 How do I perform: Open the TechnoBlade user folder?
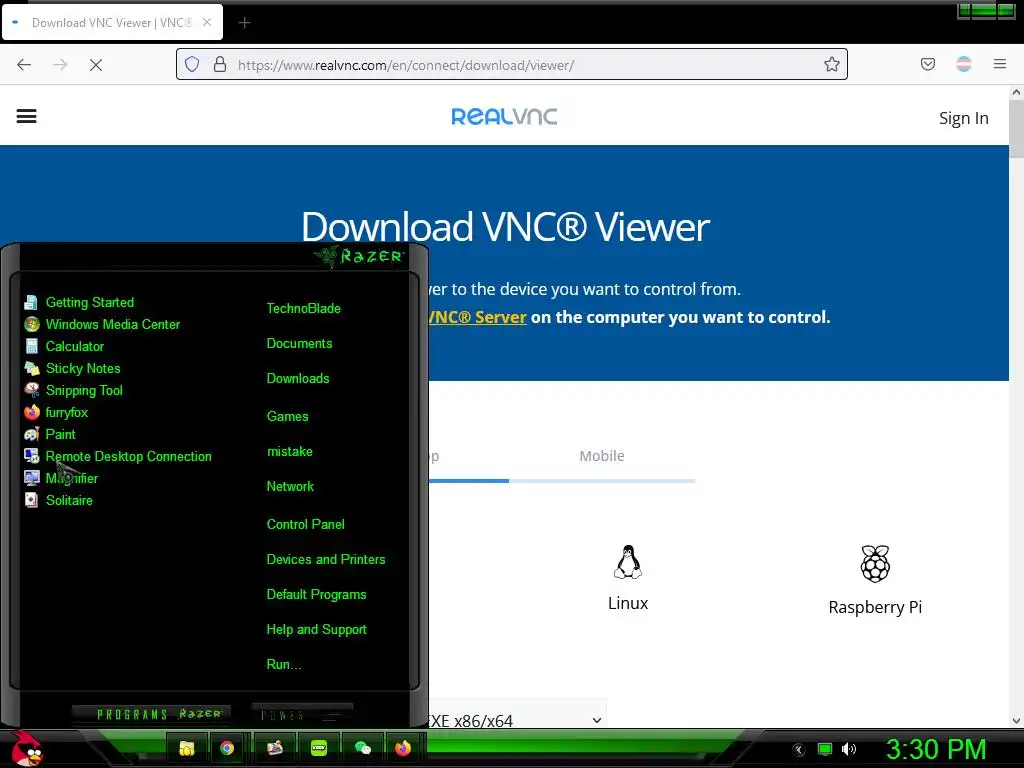pos(304,308)
